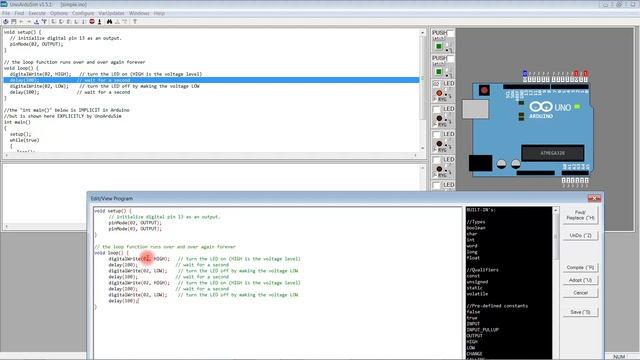Viewport: 640px width, 360px height.
Task: Click the load file icon starting the toolbar
Action: click(x=6, y=22)
